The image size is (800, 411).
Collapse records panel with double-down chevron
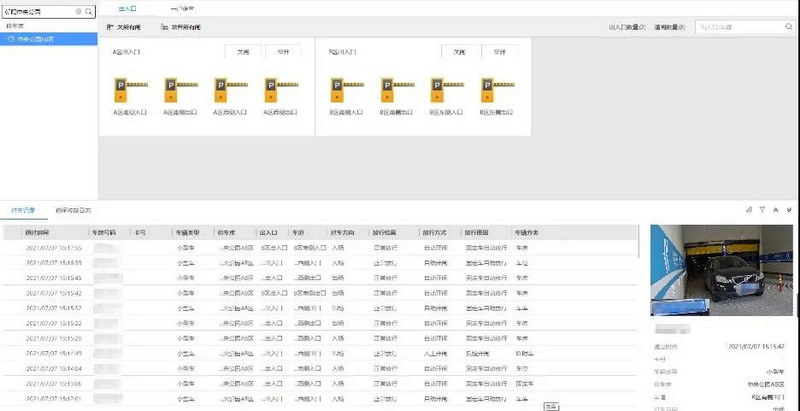790,210
